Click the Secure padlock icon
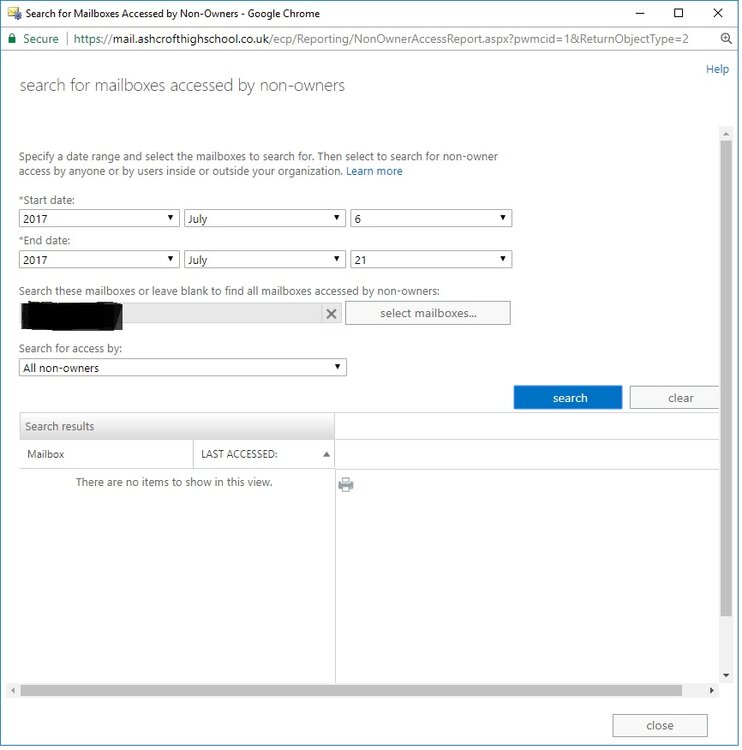This screenshot has width=742, height=750. click(12, 39)
